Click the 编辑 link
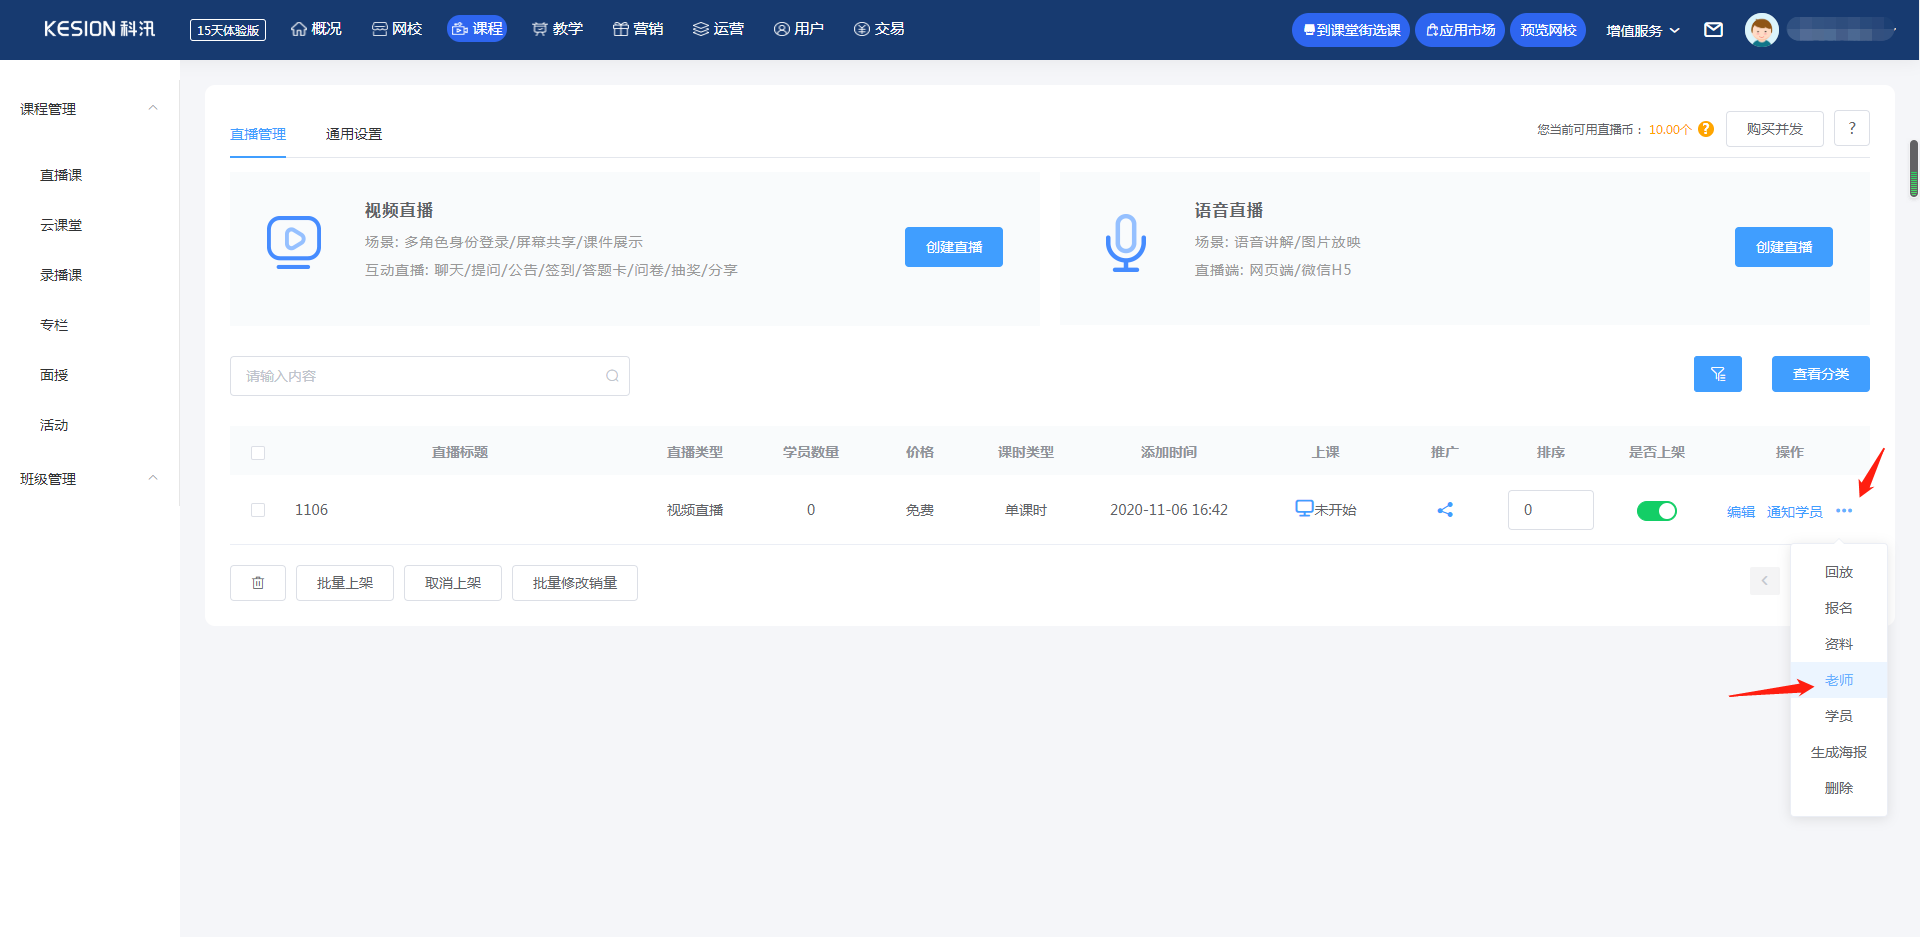 pos(1741,512)
